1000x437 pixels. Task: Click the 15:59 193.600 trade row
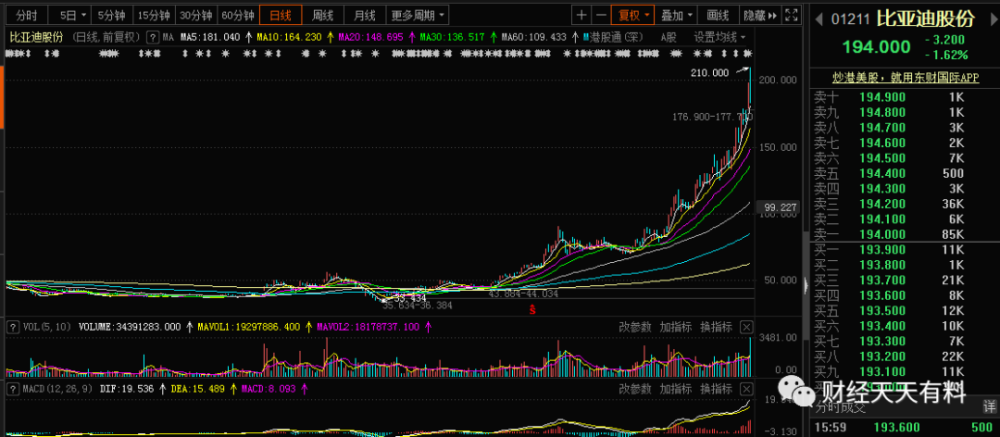pos(902,427)
